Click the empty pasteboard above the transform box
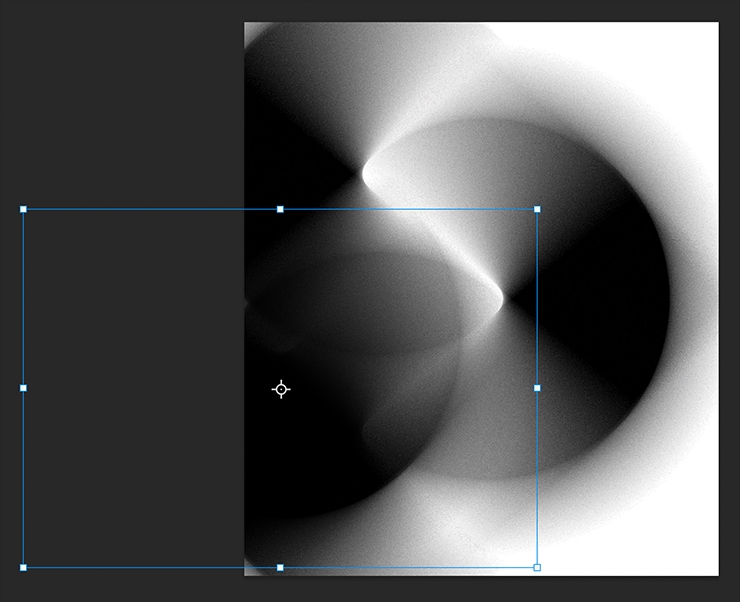The image size is (740, 602). click(120, 100)
